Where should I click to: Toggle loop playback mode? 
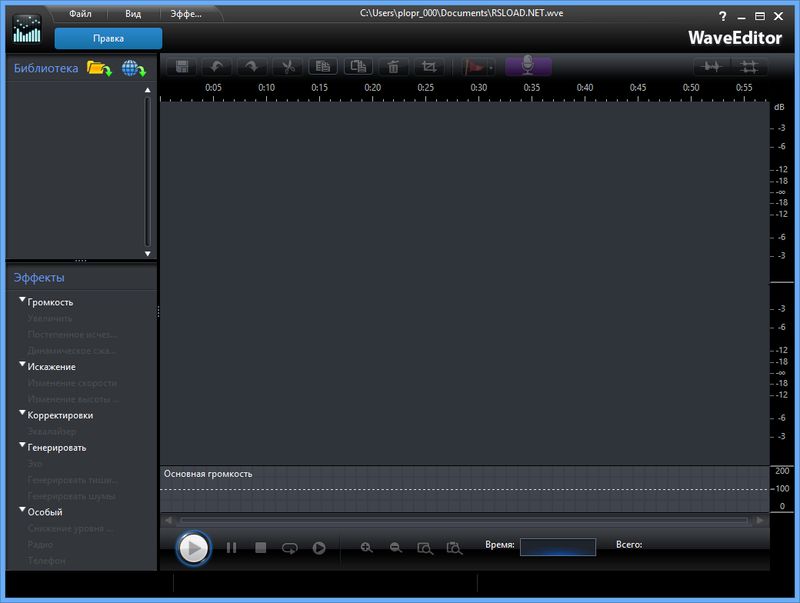[290, 548]
